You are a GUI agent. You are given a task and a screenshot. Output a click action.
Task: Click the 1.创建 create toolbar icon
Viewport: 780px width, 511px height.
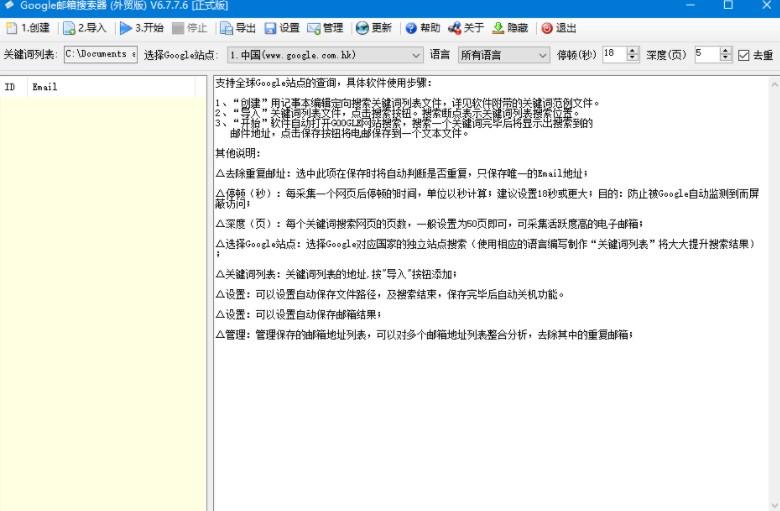pyautogui.click(x=11, y=28)
